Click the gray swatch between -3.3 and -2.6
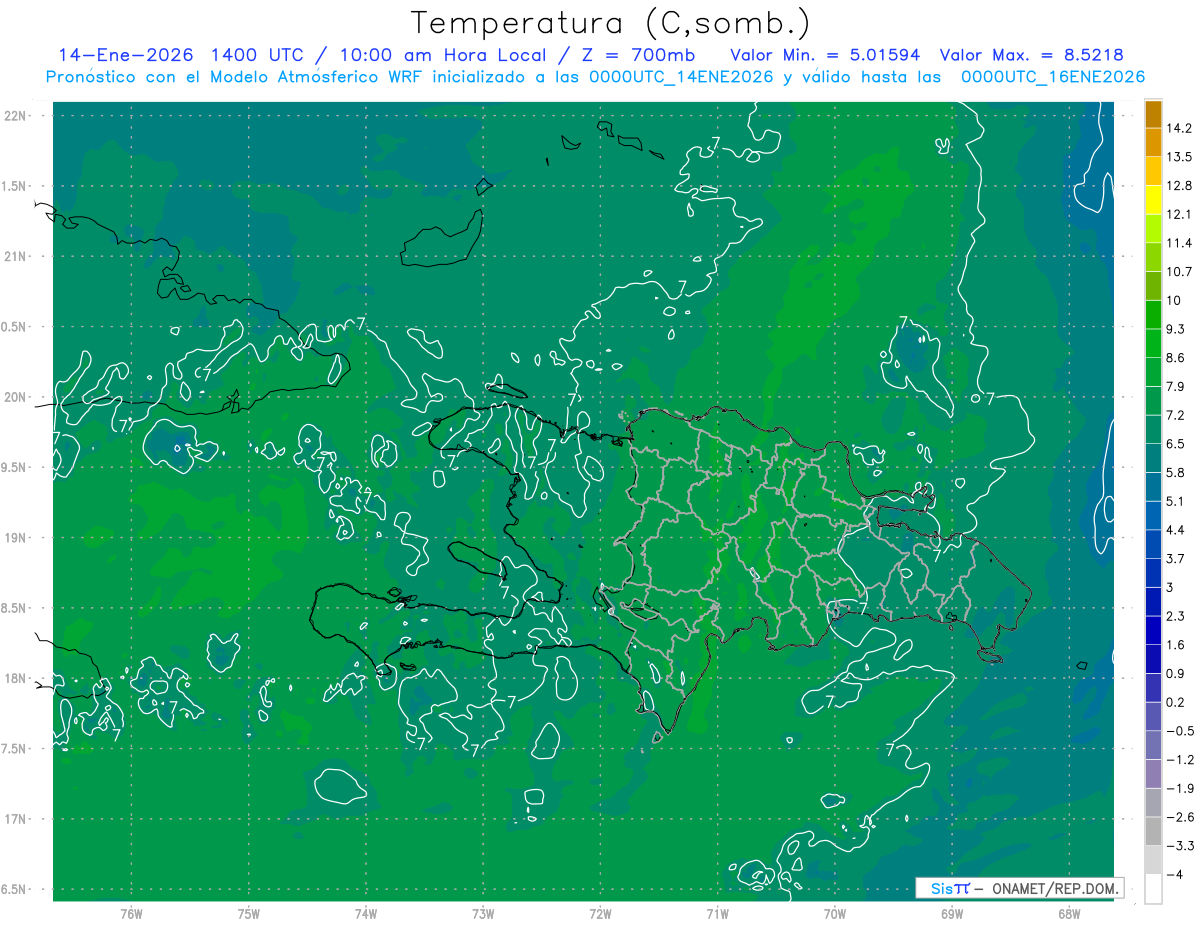 1153,831
